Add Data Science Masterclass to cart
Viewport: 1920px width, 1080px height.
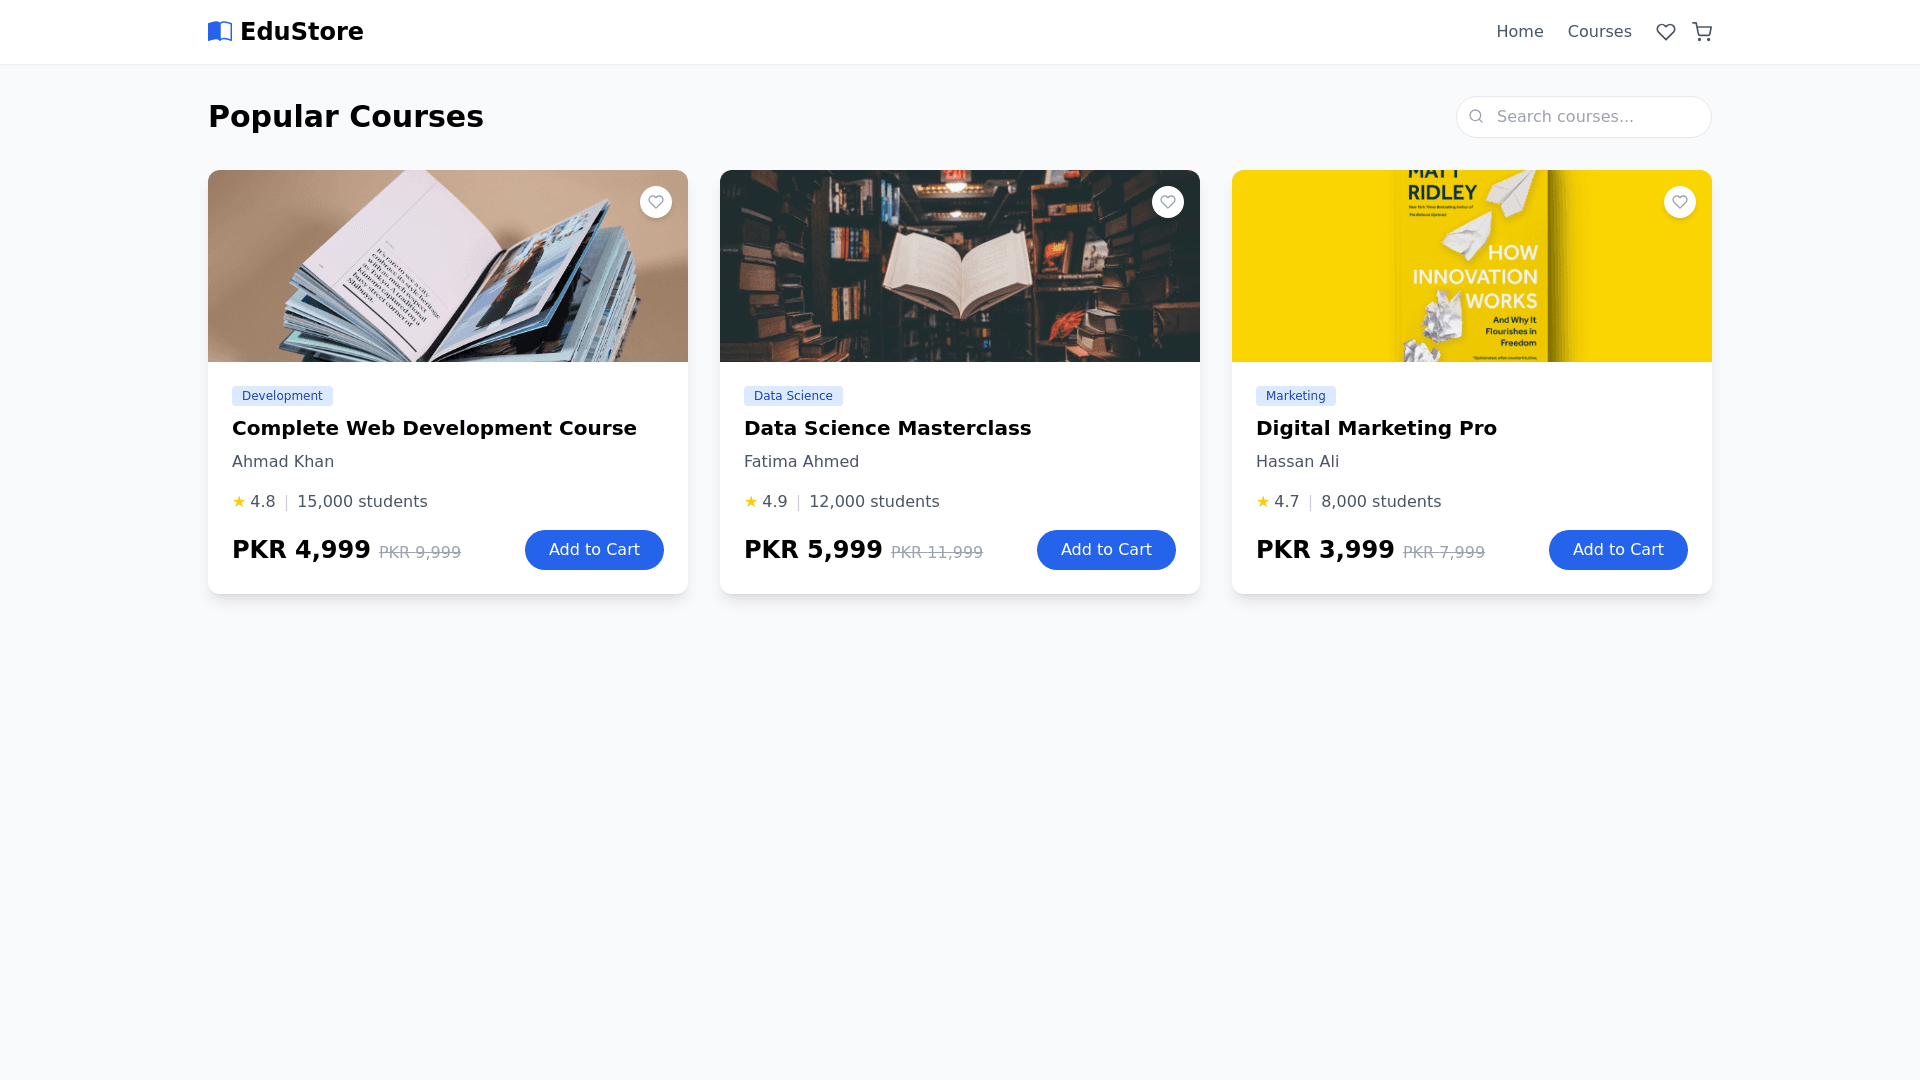(1106, 550)
